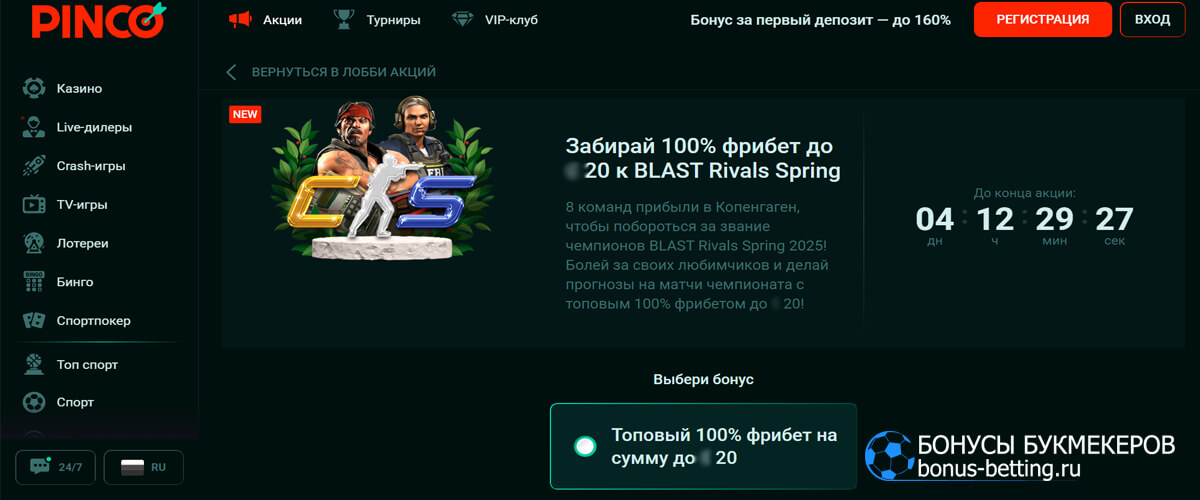Open the Турниры menu item
This screenshot has height=500, width=1200.
[376, 19]
